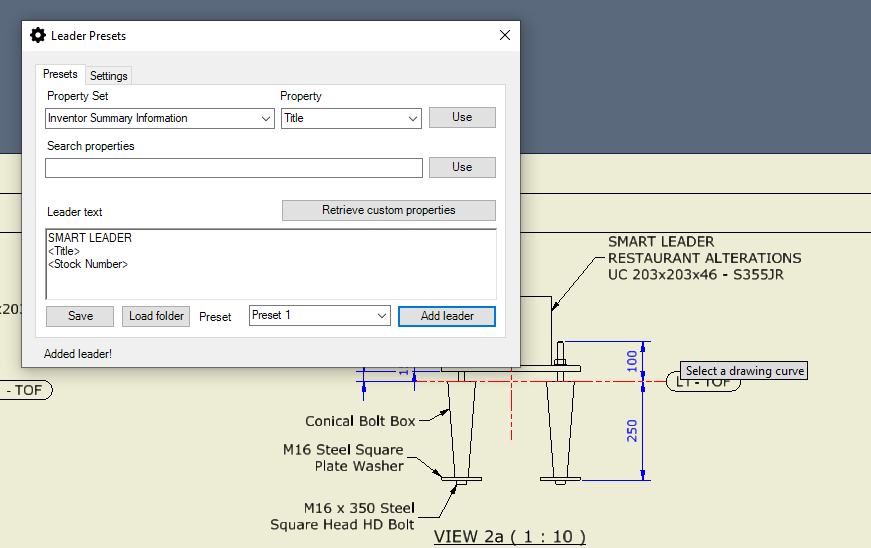
Task: Click the Conical Bolt Box leader text
Action: [x=360, y=421]
